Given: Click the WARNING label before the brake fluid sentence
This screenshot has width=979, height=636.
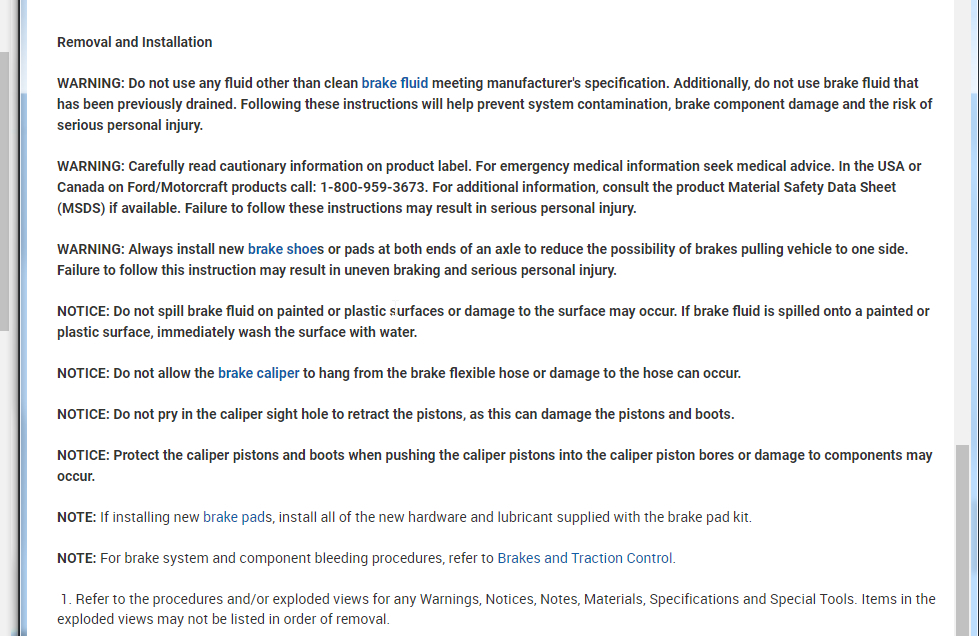Looking at the screenshot, I should 90,83.
